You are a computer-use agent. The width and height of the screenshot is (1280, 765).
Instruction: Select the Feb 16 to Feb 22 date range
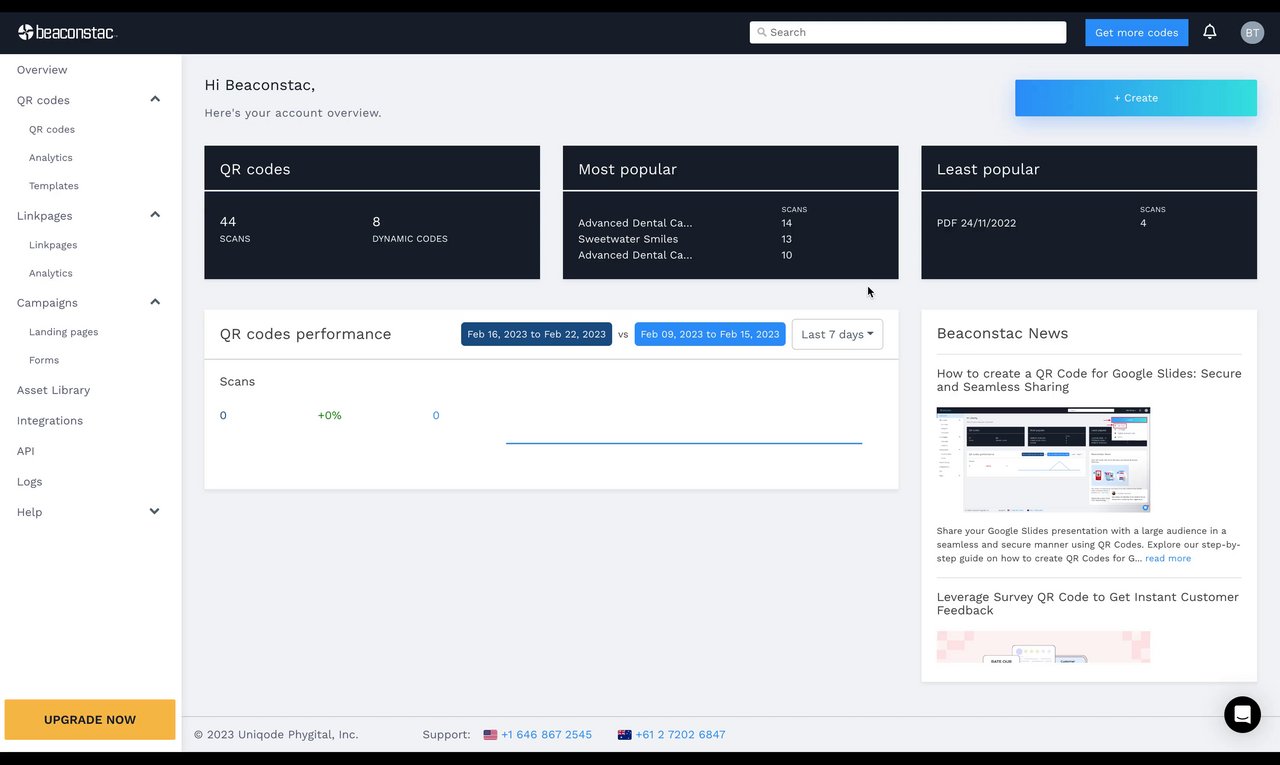coord(536,334)
